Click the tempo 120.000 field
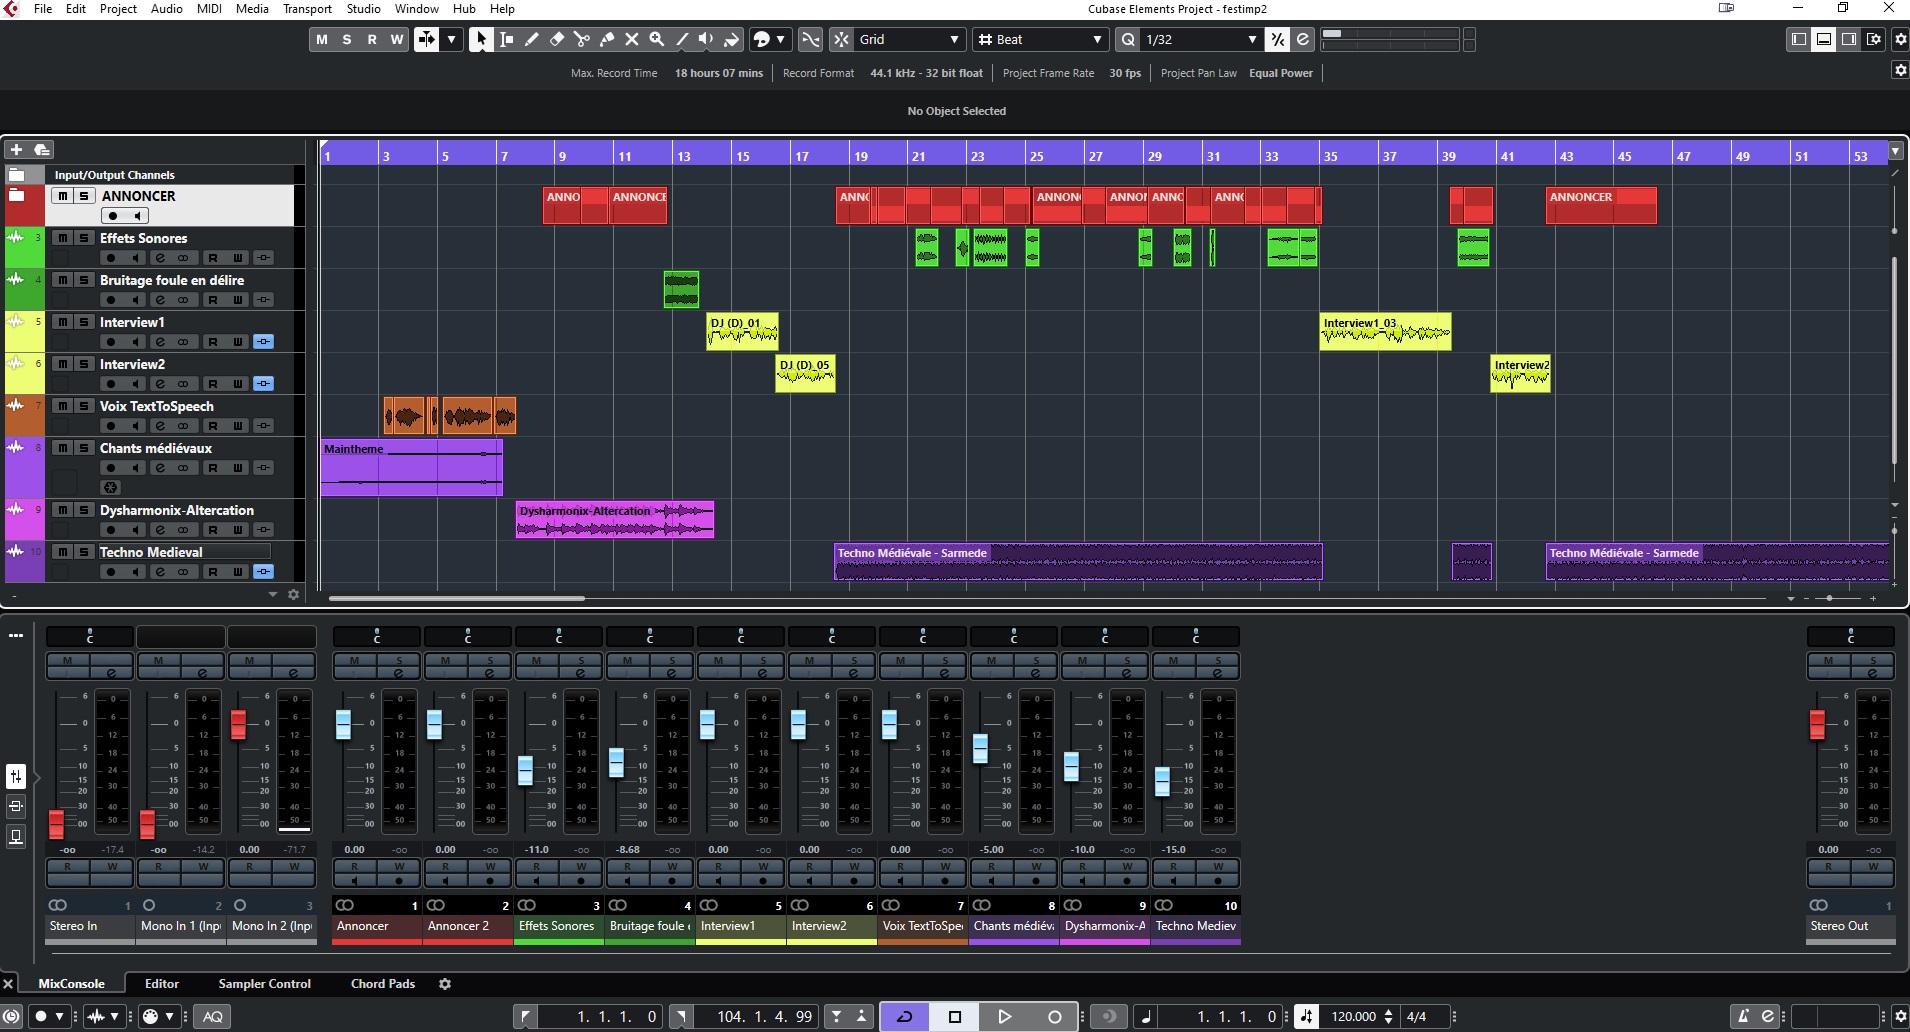The width and height of the screenshot is (1910, 1032). point(1353,1016)
